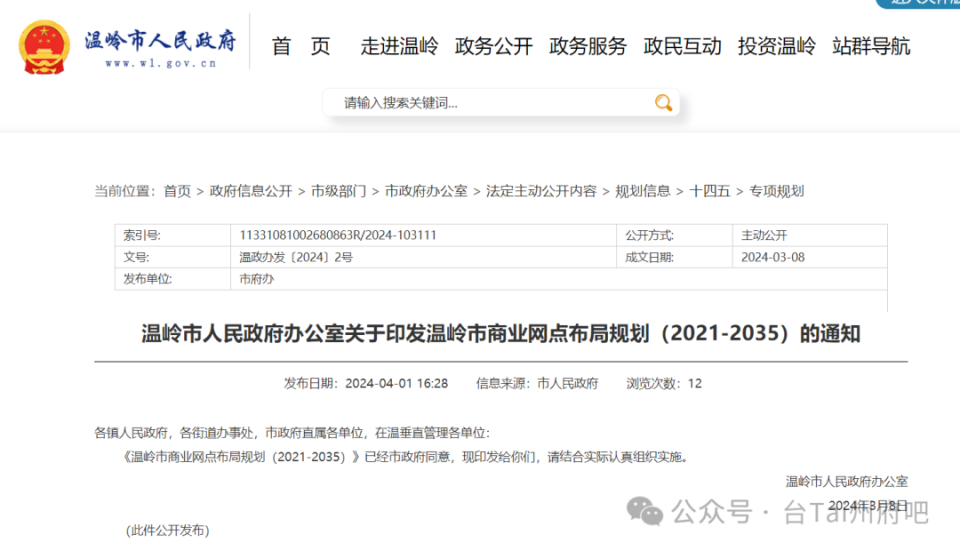
Task: Click the document number 温政办发〔2024〕2号
Action: click(x=296, y=257)
